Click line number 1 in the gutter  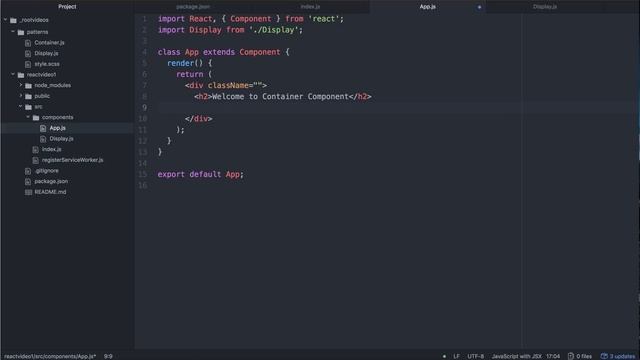pos(144,19)
